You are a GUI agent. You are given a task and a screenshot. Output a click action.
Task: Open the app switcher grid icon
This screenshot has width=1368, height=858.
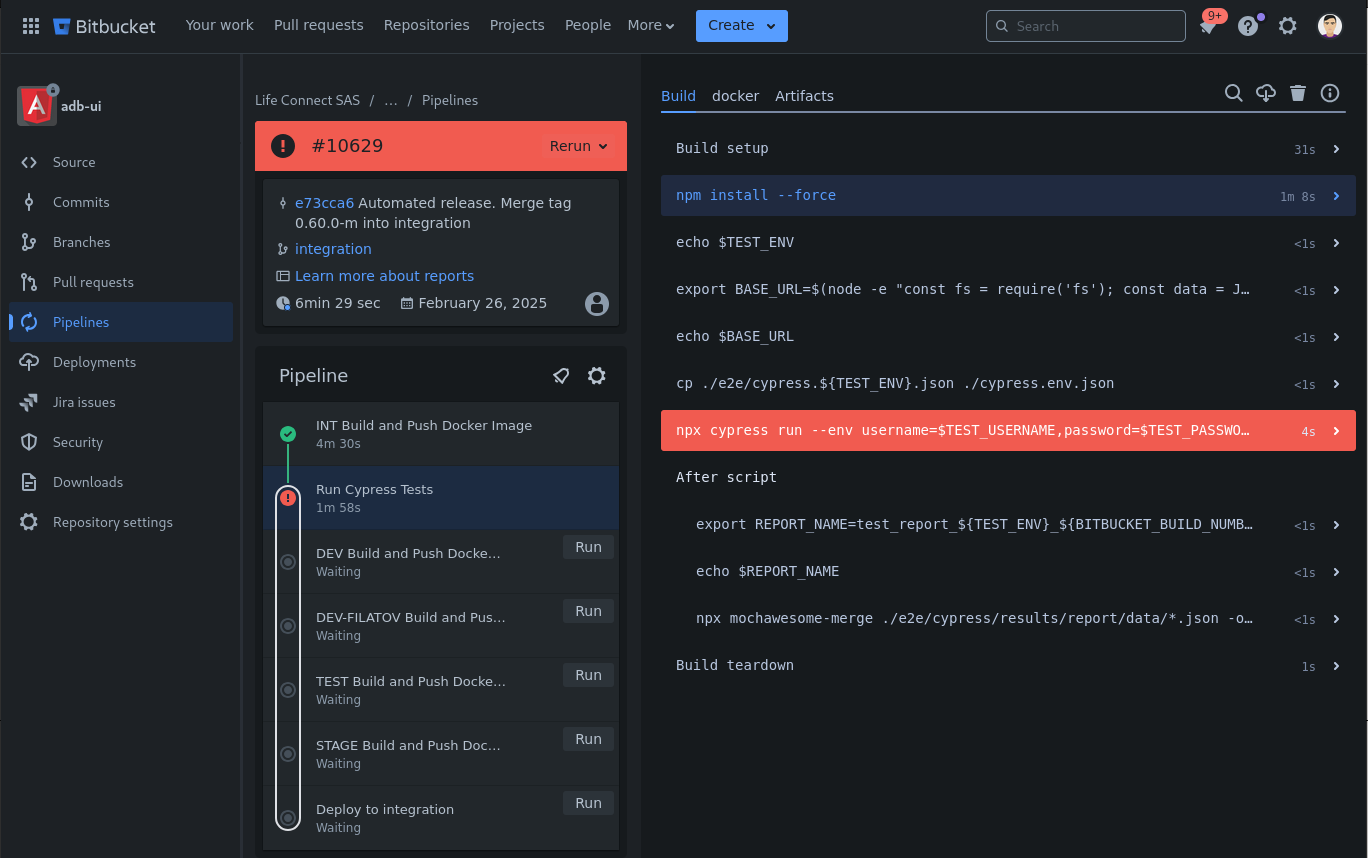31,26
